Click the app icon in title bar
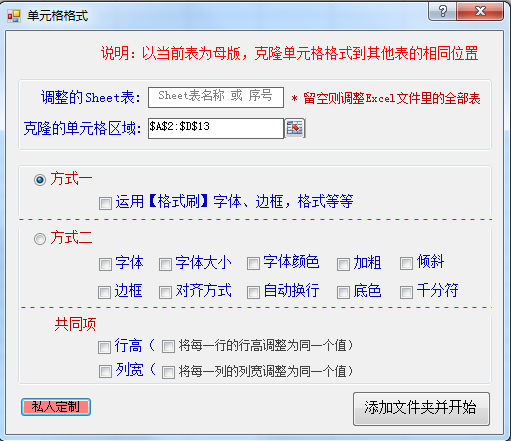The height and width of the screenshot is (441, 511). click(14, 16)
